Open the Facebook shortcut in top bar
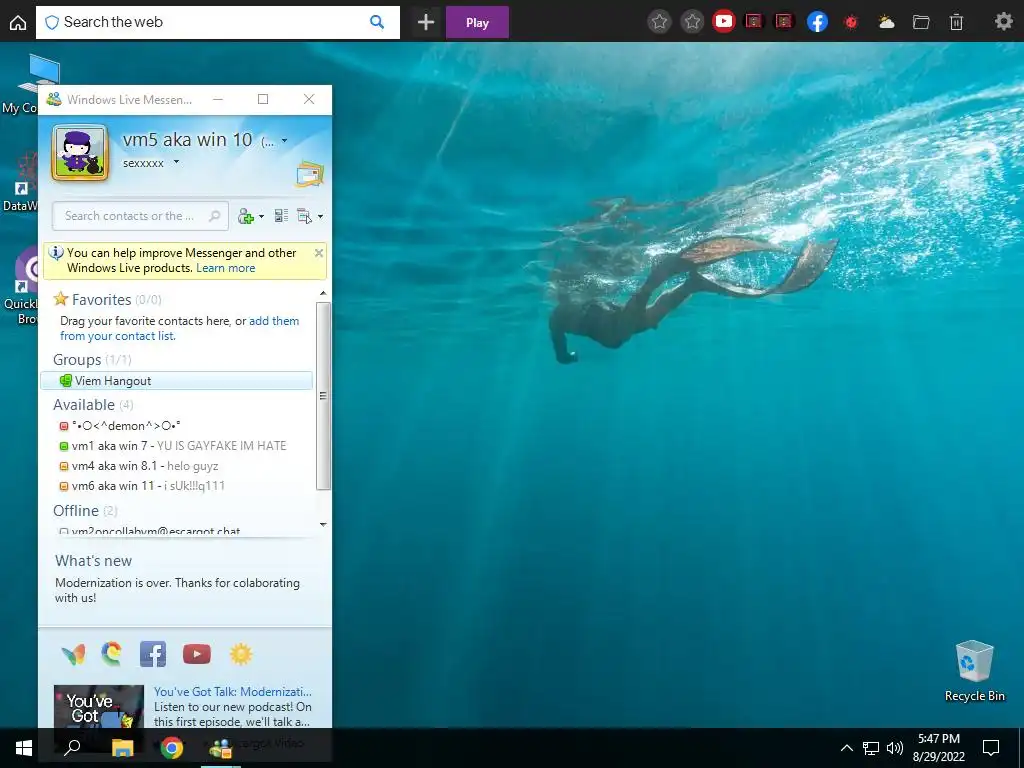 tap(818, 22)
